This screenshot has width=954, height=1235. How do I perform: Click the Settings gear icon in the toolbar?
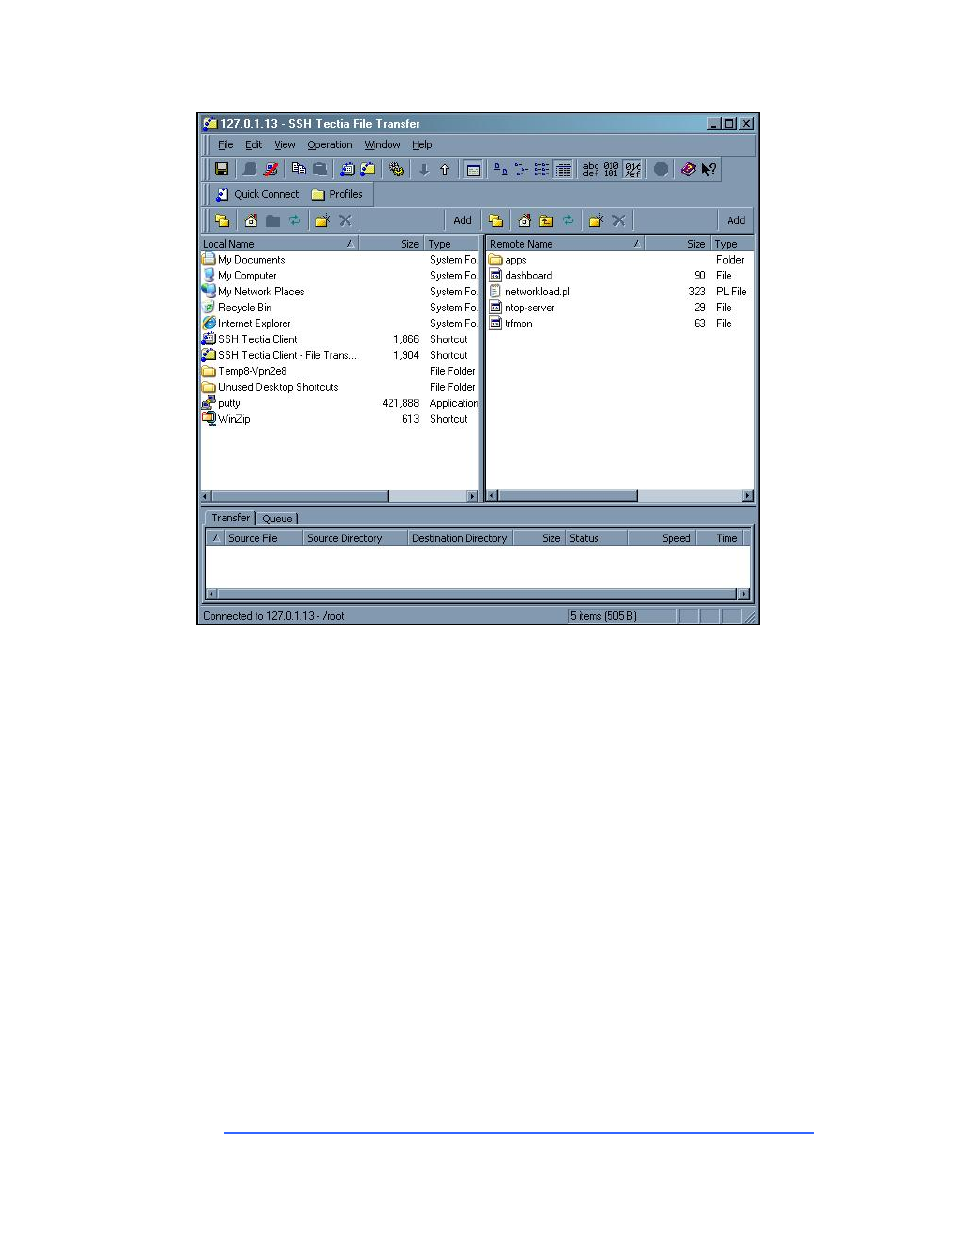click(x=396, y=169)
